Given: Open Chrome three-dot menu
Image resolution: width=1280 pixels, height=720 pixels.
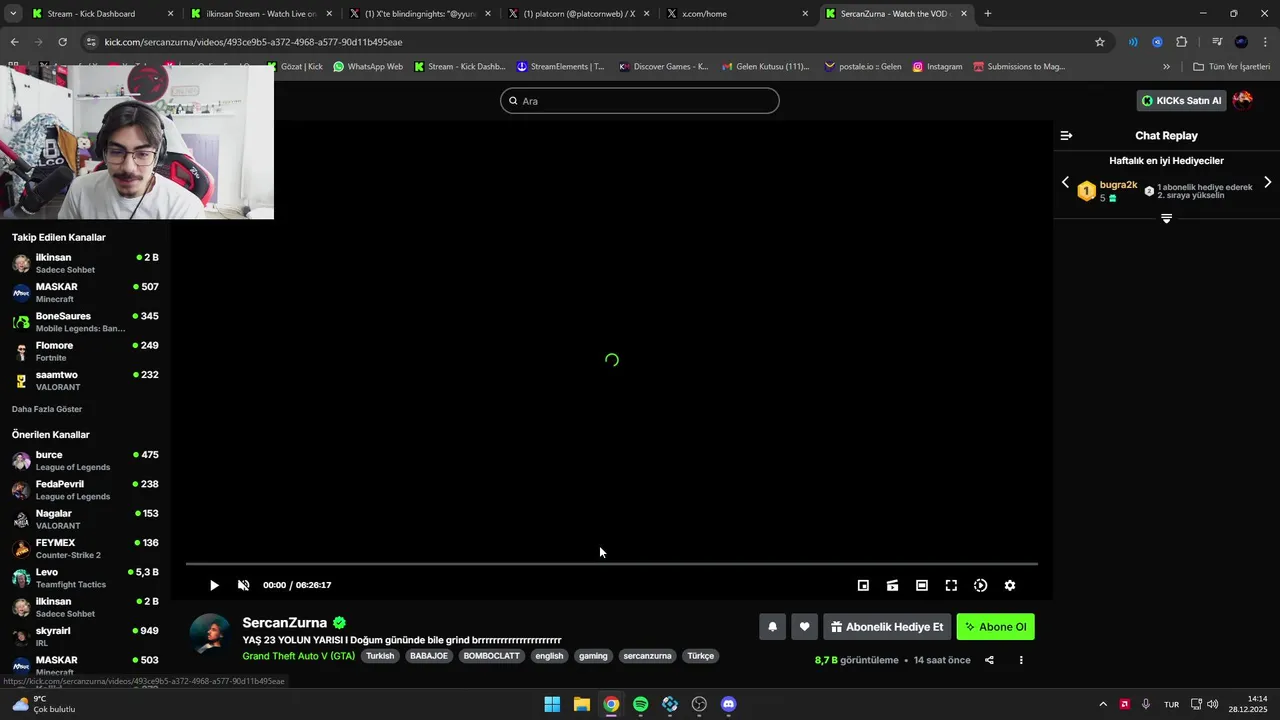Looking at the screenshot, I should click(1266, 42).
